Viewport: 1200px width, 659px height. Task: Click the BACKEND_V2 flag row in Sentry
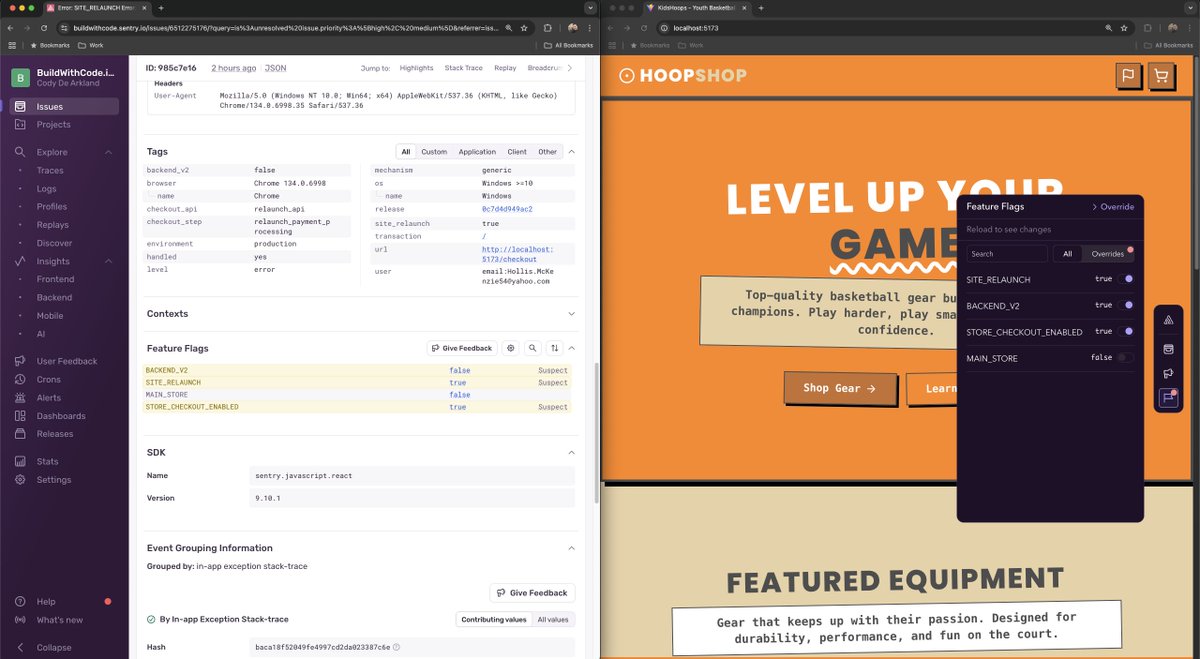pos(358,370)
